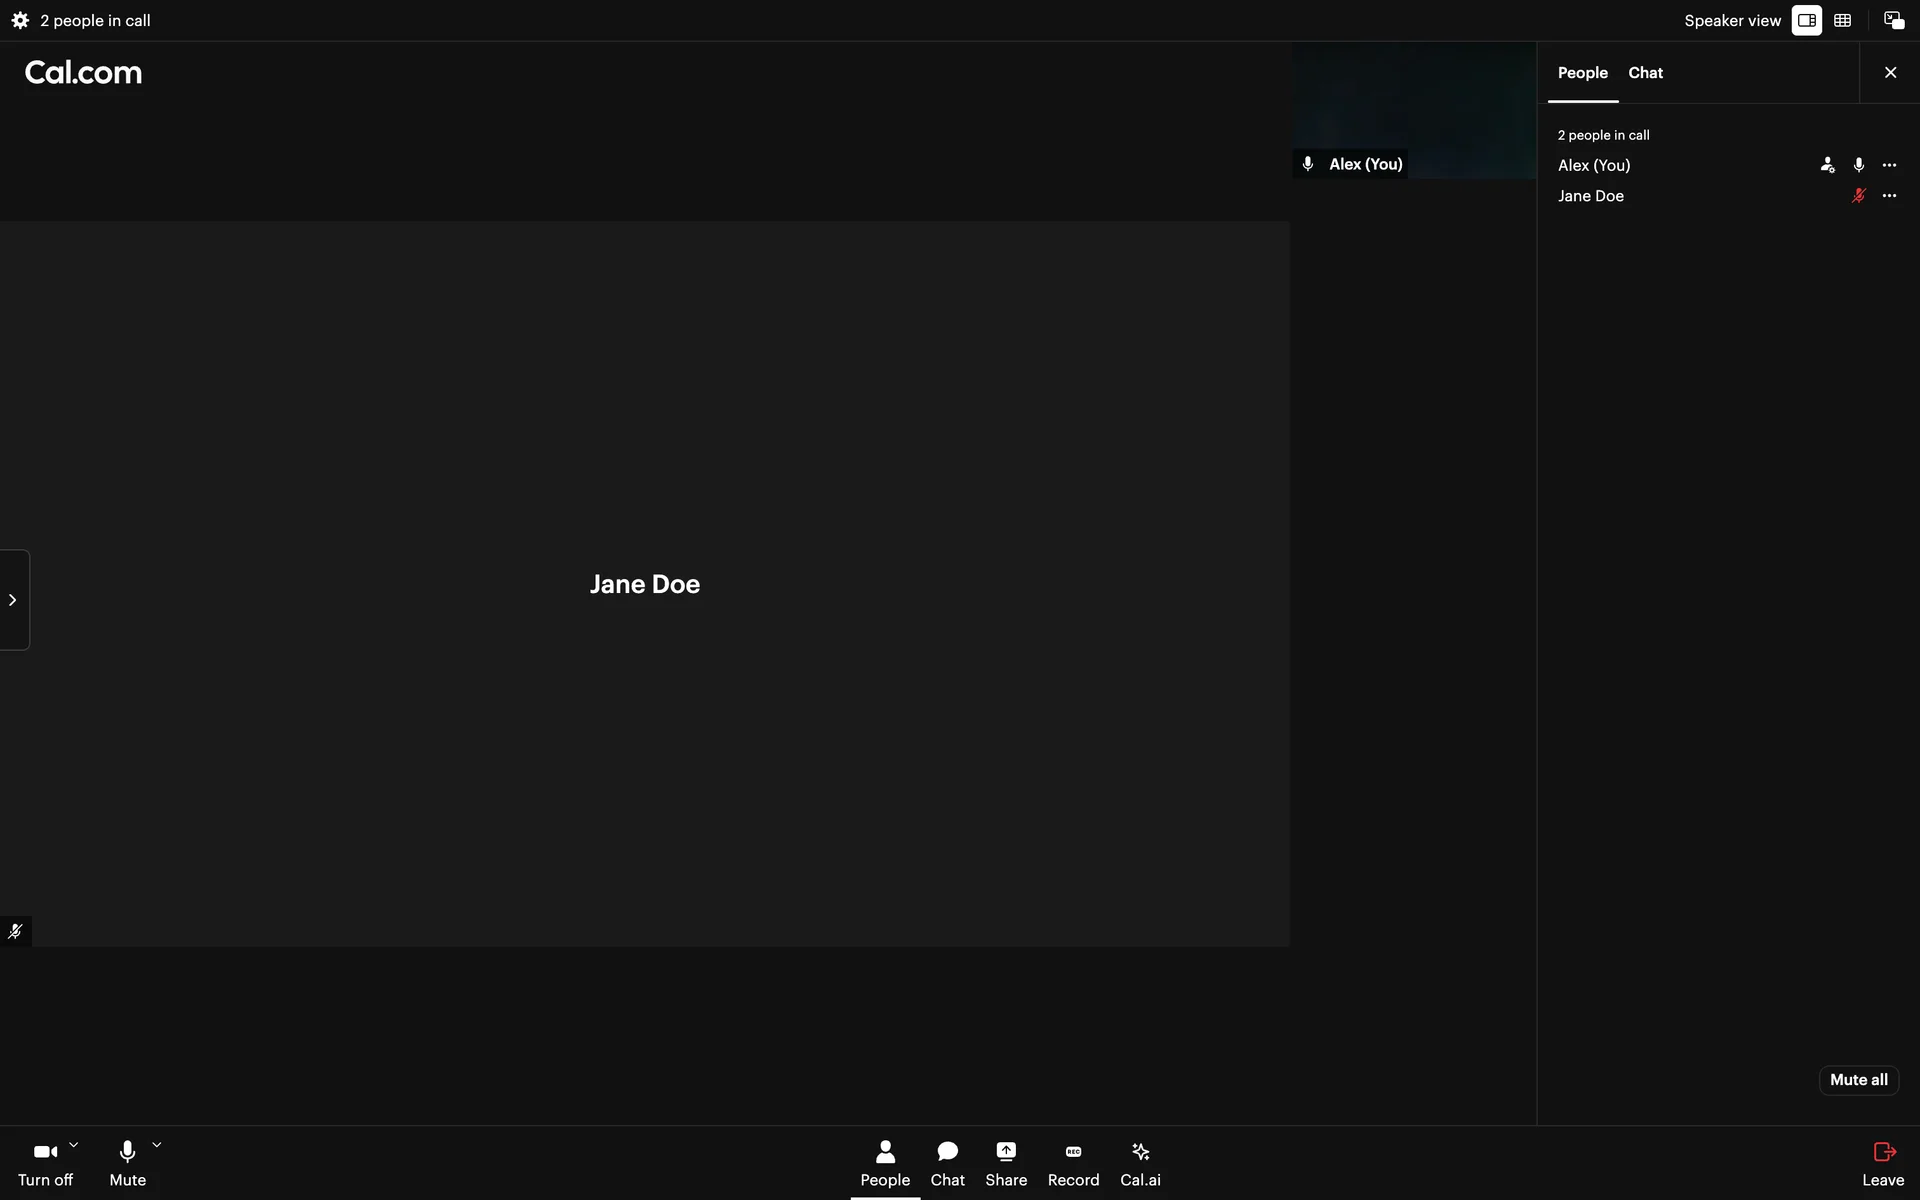Start recording with Record button

pyautogui.click(x=1073, y=1163)
